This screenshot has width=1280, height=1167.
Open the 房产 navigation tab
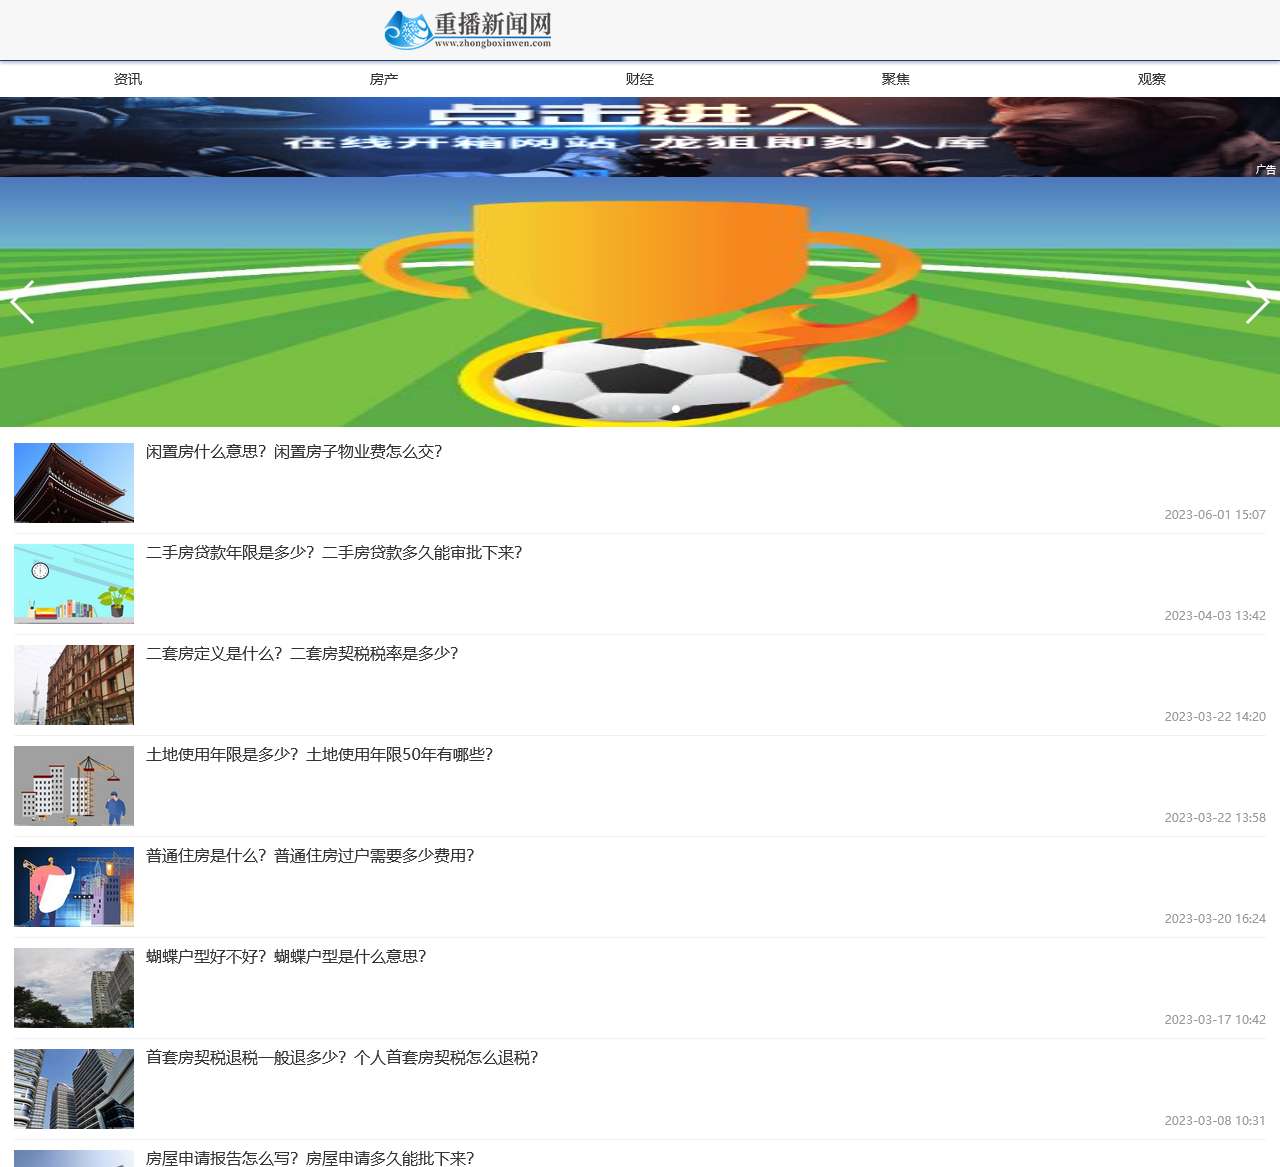pyautogui.click(x=384, y=79)
